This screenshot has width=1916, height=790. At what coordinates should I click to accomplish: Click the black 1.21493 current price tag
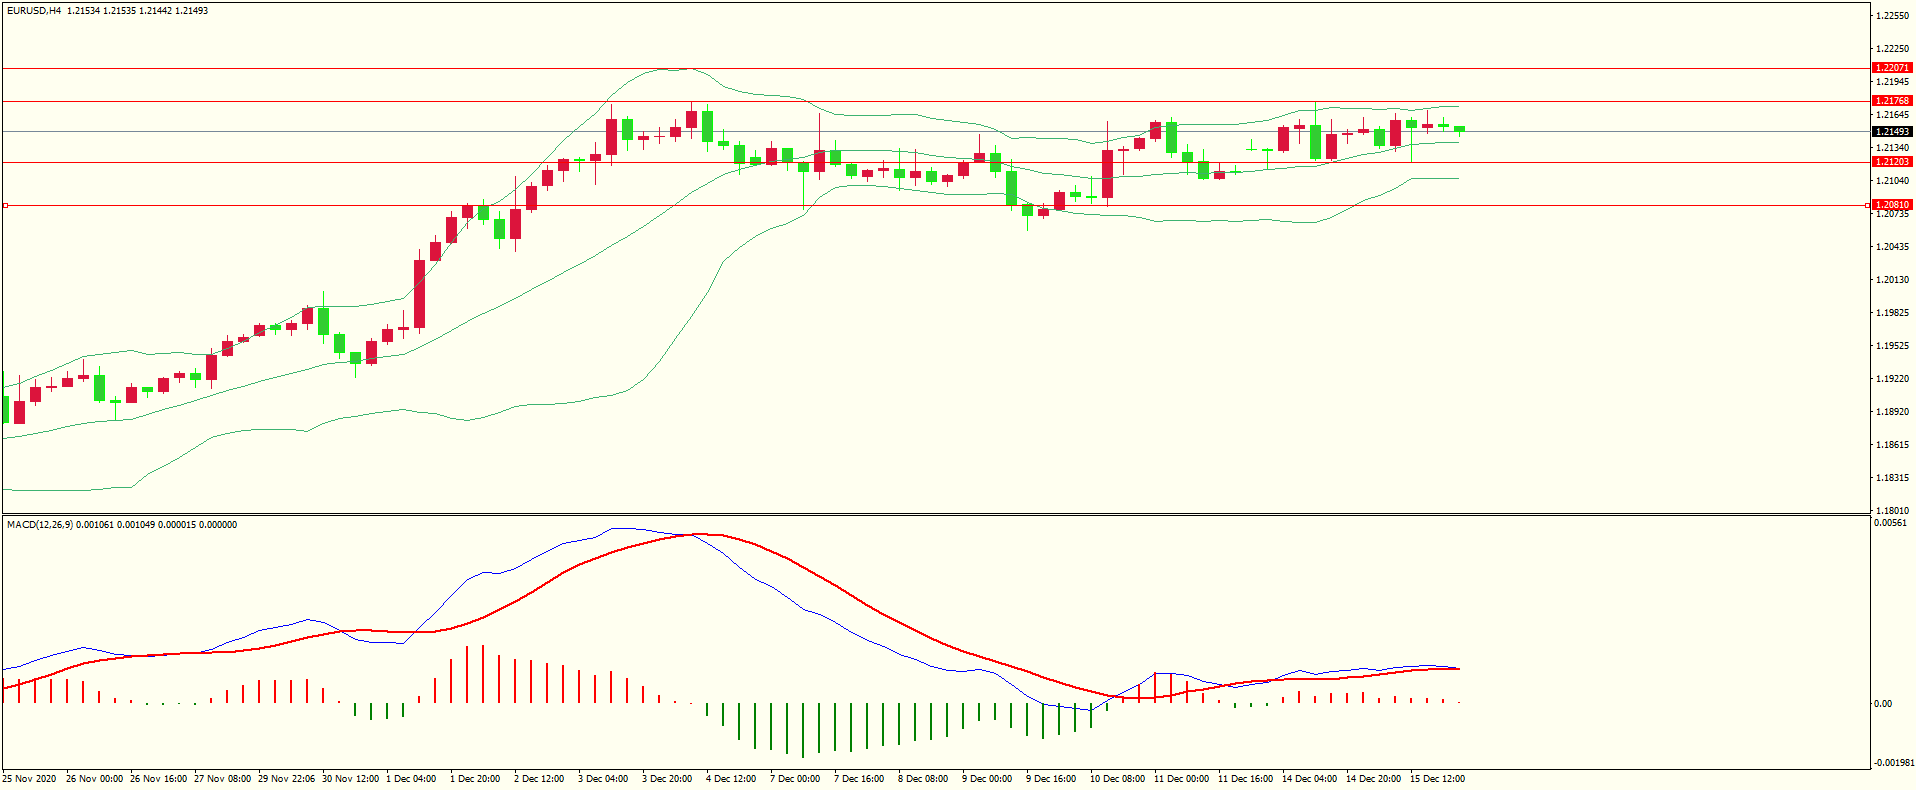tap(1892, 132)
